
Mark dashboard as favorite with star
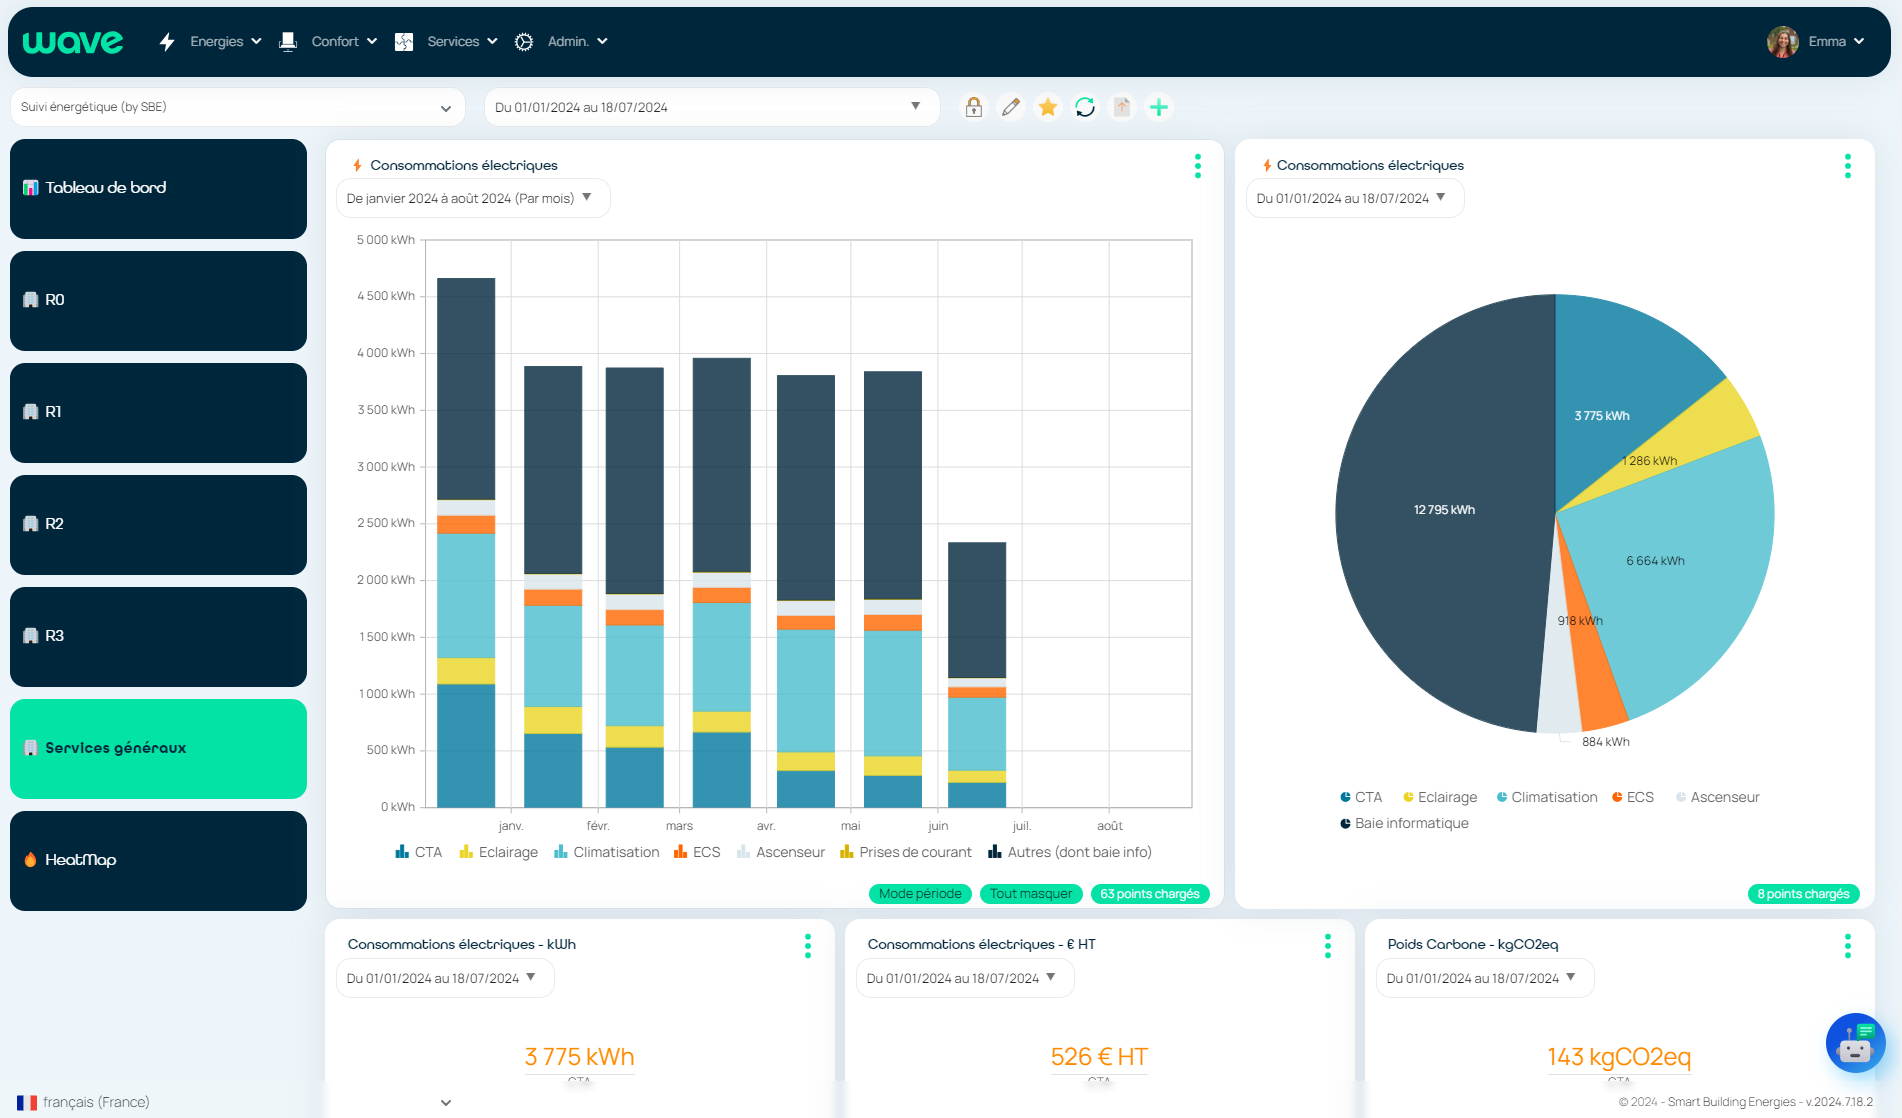[x=1048, y=107]
